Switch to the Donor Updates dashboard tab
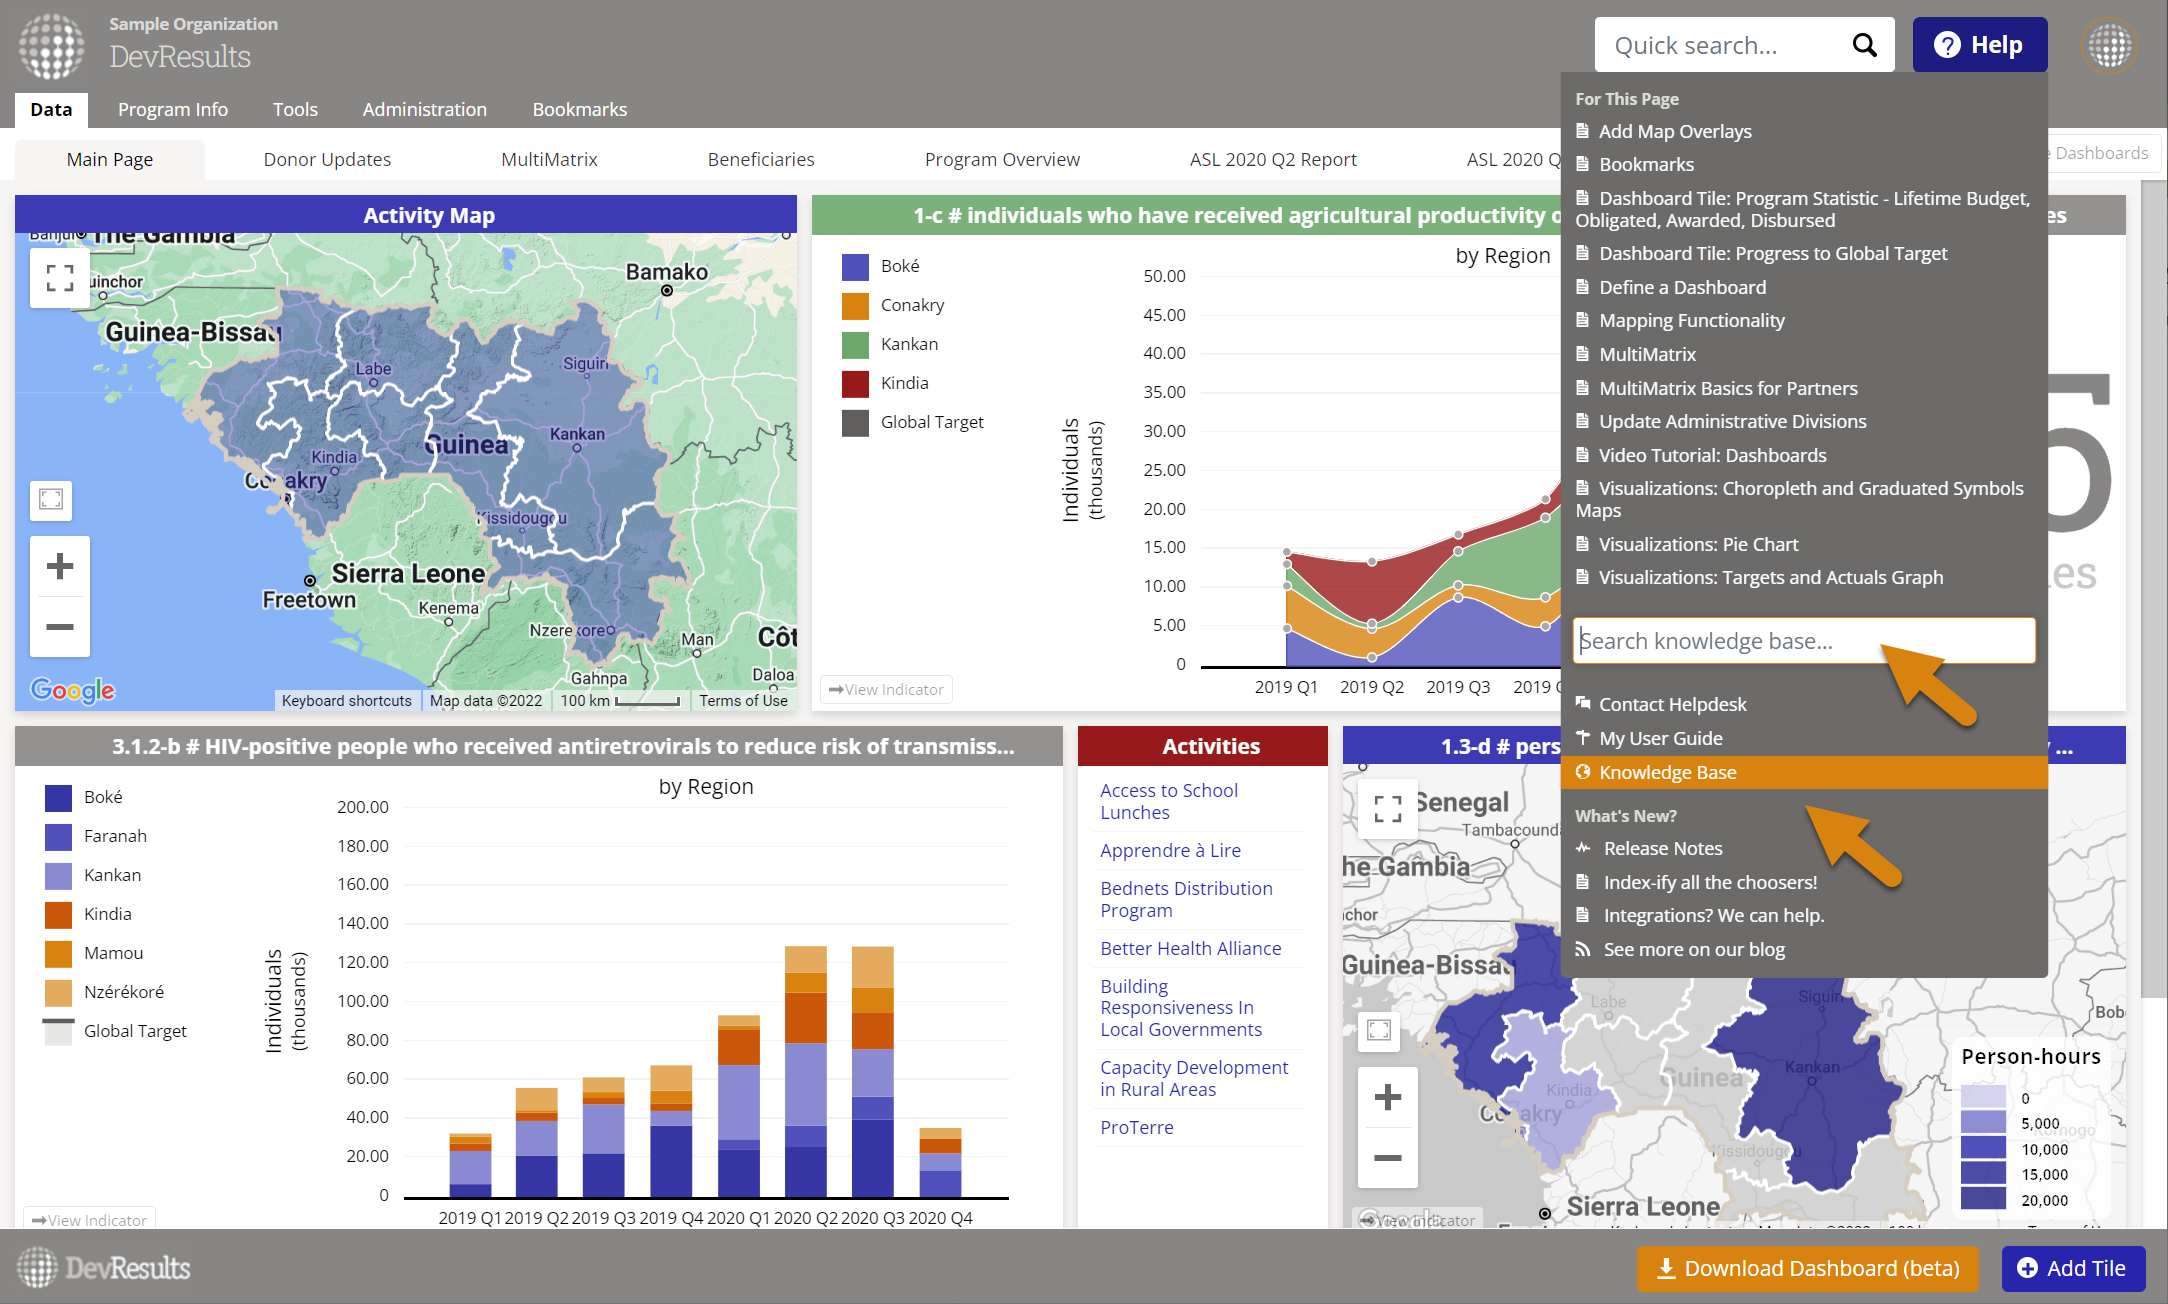Screen dimensions: 2168x1304 (327, 159)
